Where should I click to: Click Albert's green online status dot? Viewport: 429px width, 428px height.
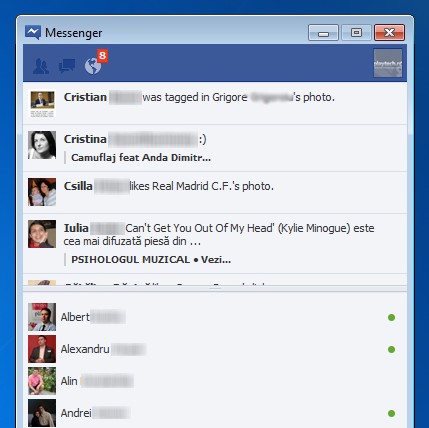(391, 317)
